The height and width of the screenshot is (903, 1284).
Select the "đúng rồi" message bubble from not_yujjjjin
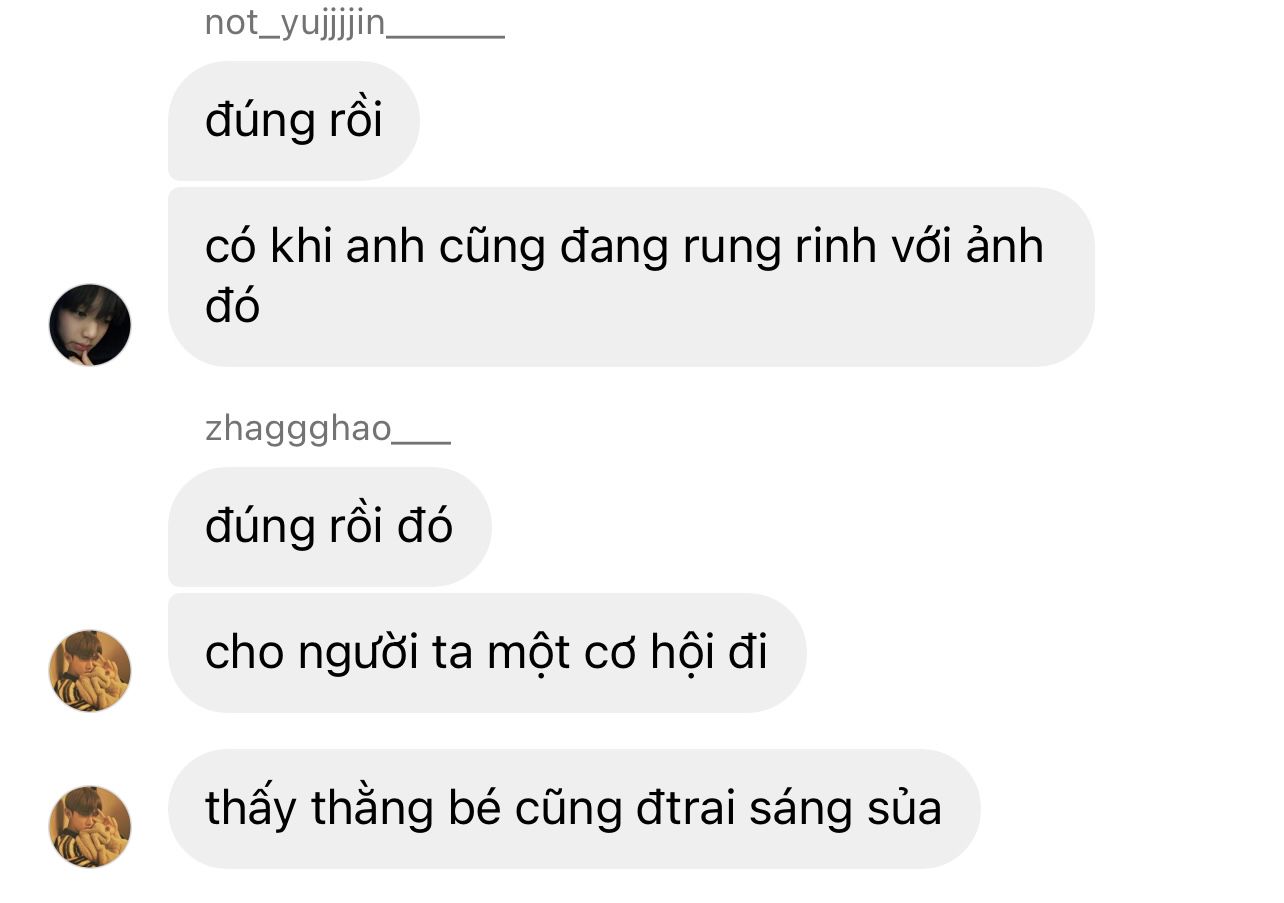coord(294,121)
